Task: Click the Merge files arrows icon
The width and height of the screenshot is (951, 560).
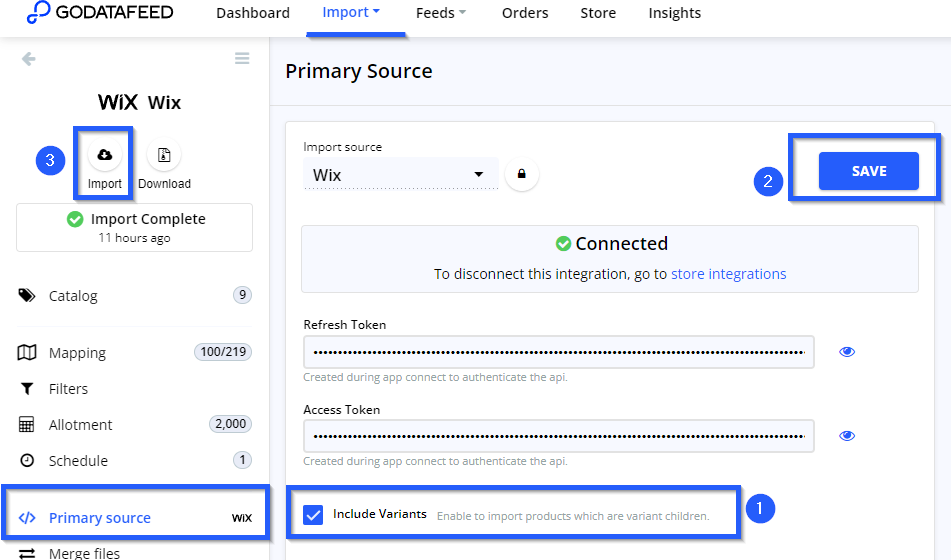Action: (27, 553)
